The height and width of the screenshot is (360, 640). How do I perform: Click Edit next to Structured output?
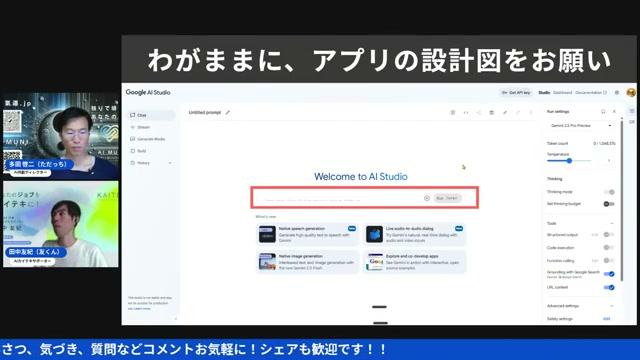[x=595, y=235]
